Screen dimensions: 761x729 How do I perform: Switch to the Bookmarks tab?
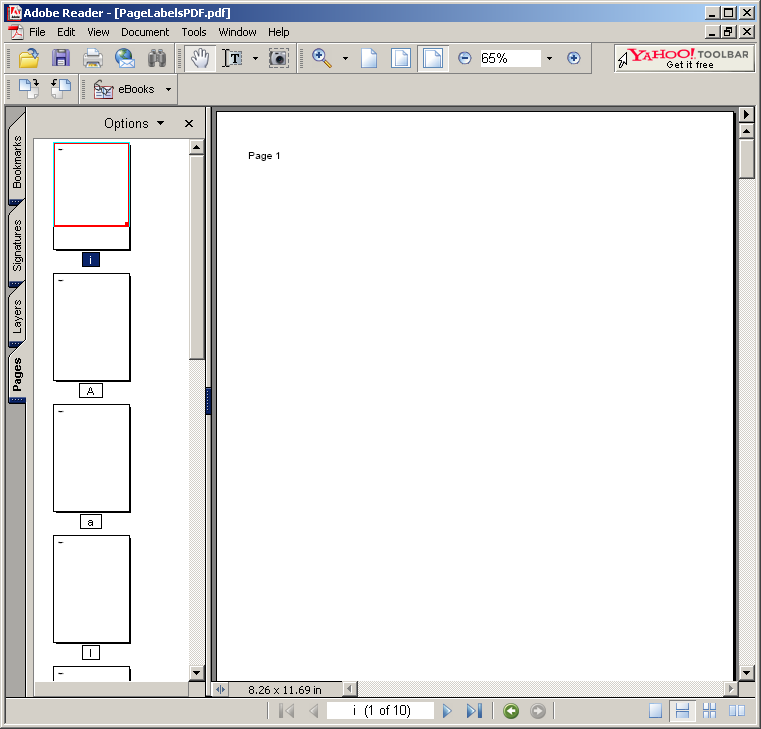click(17, 161)
